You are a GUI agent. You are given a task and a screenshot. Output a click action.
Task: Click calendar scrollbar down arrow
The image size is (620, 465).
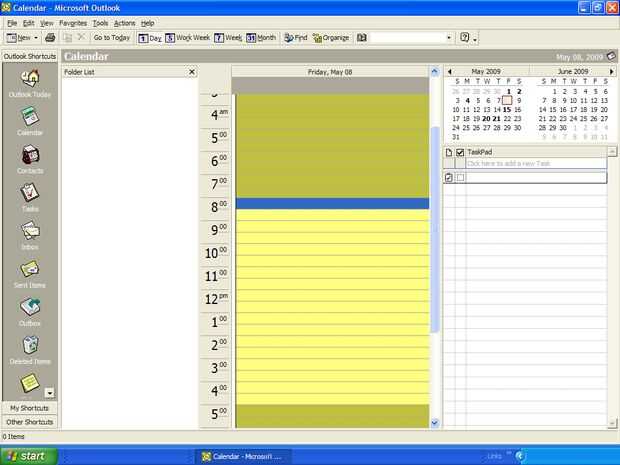[x=435, y=423]
